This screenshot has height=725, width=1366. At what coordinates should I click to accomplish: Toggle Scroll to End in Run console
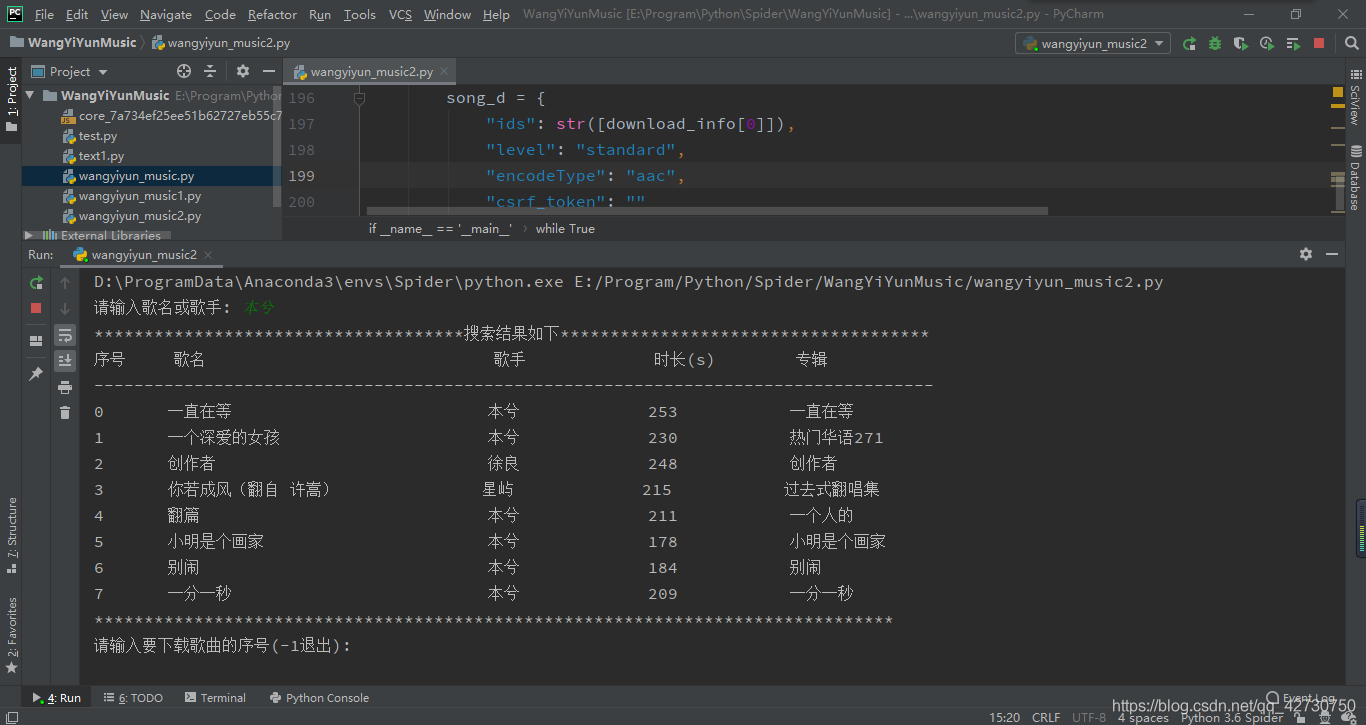coord(65,360)
